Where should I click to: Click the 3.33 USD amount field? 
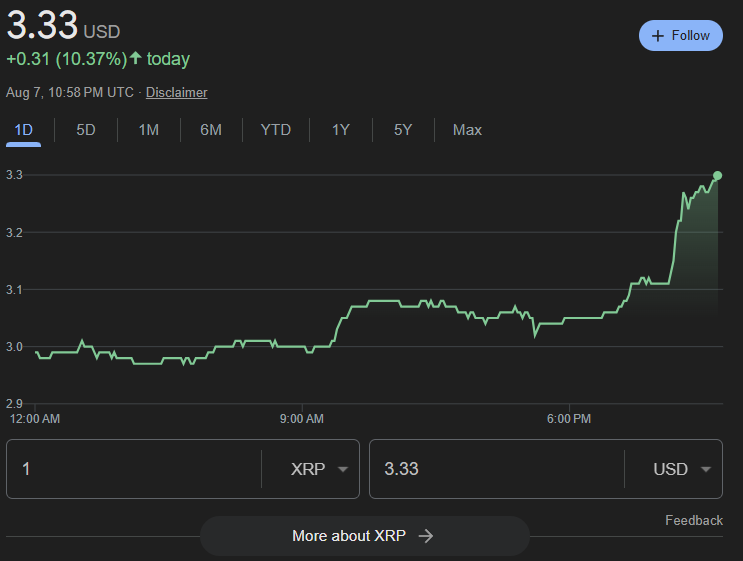click(497, 469)
